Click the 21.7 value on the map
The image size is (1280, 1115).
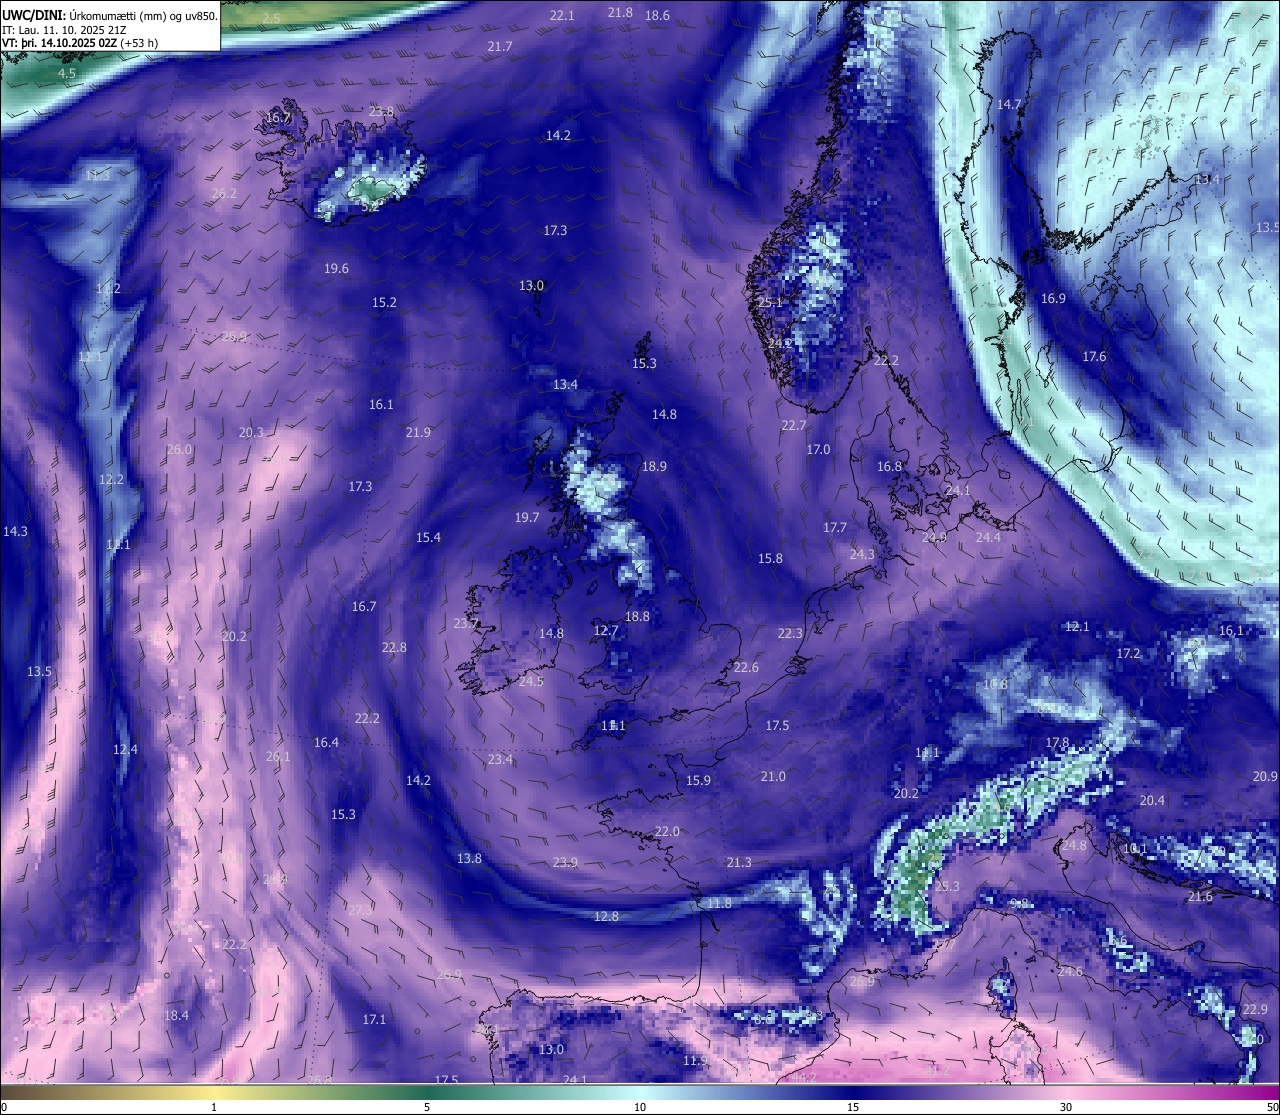click(x=500, y=46)
